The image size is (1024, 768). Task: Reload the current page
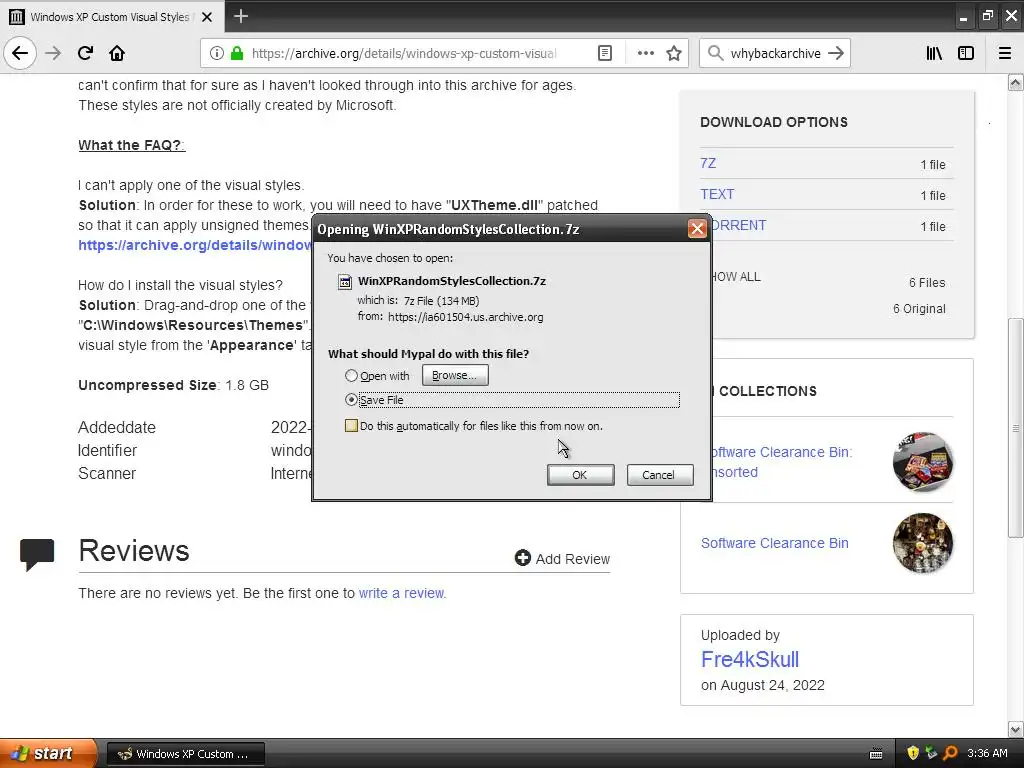[x=85, y=53]
